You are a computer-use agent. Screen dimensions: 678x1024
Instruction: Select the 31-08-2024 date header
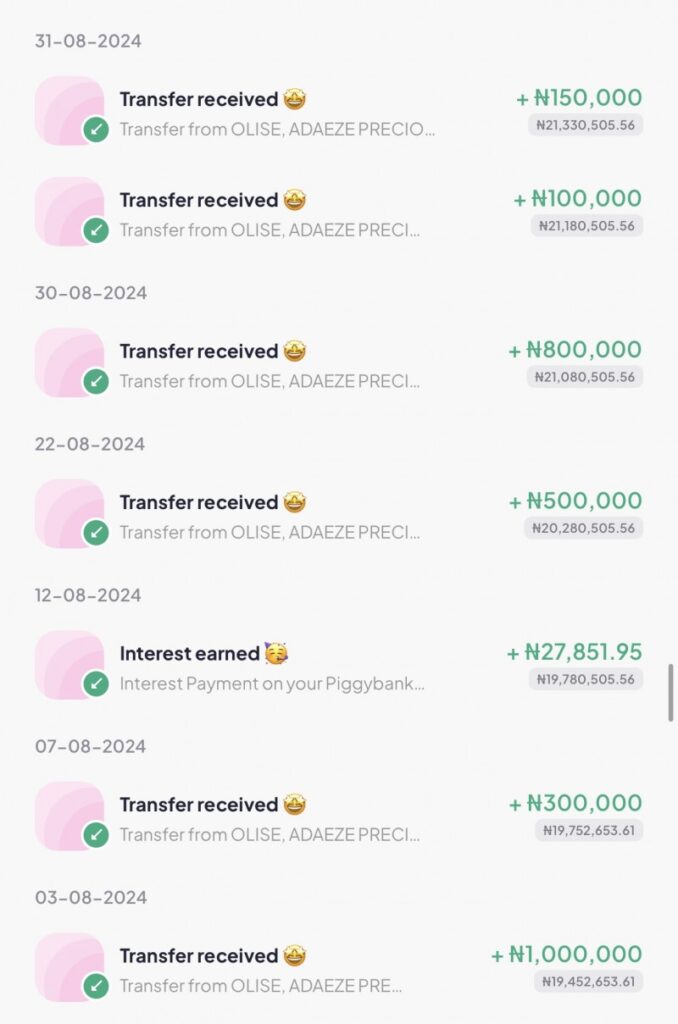point(88,41)
